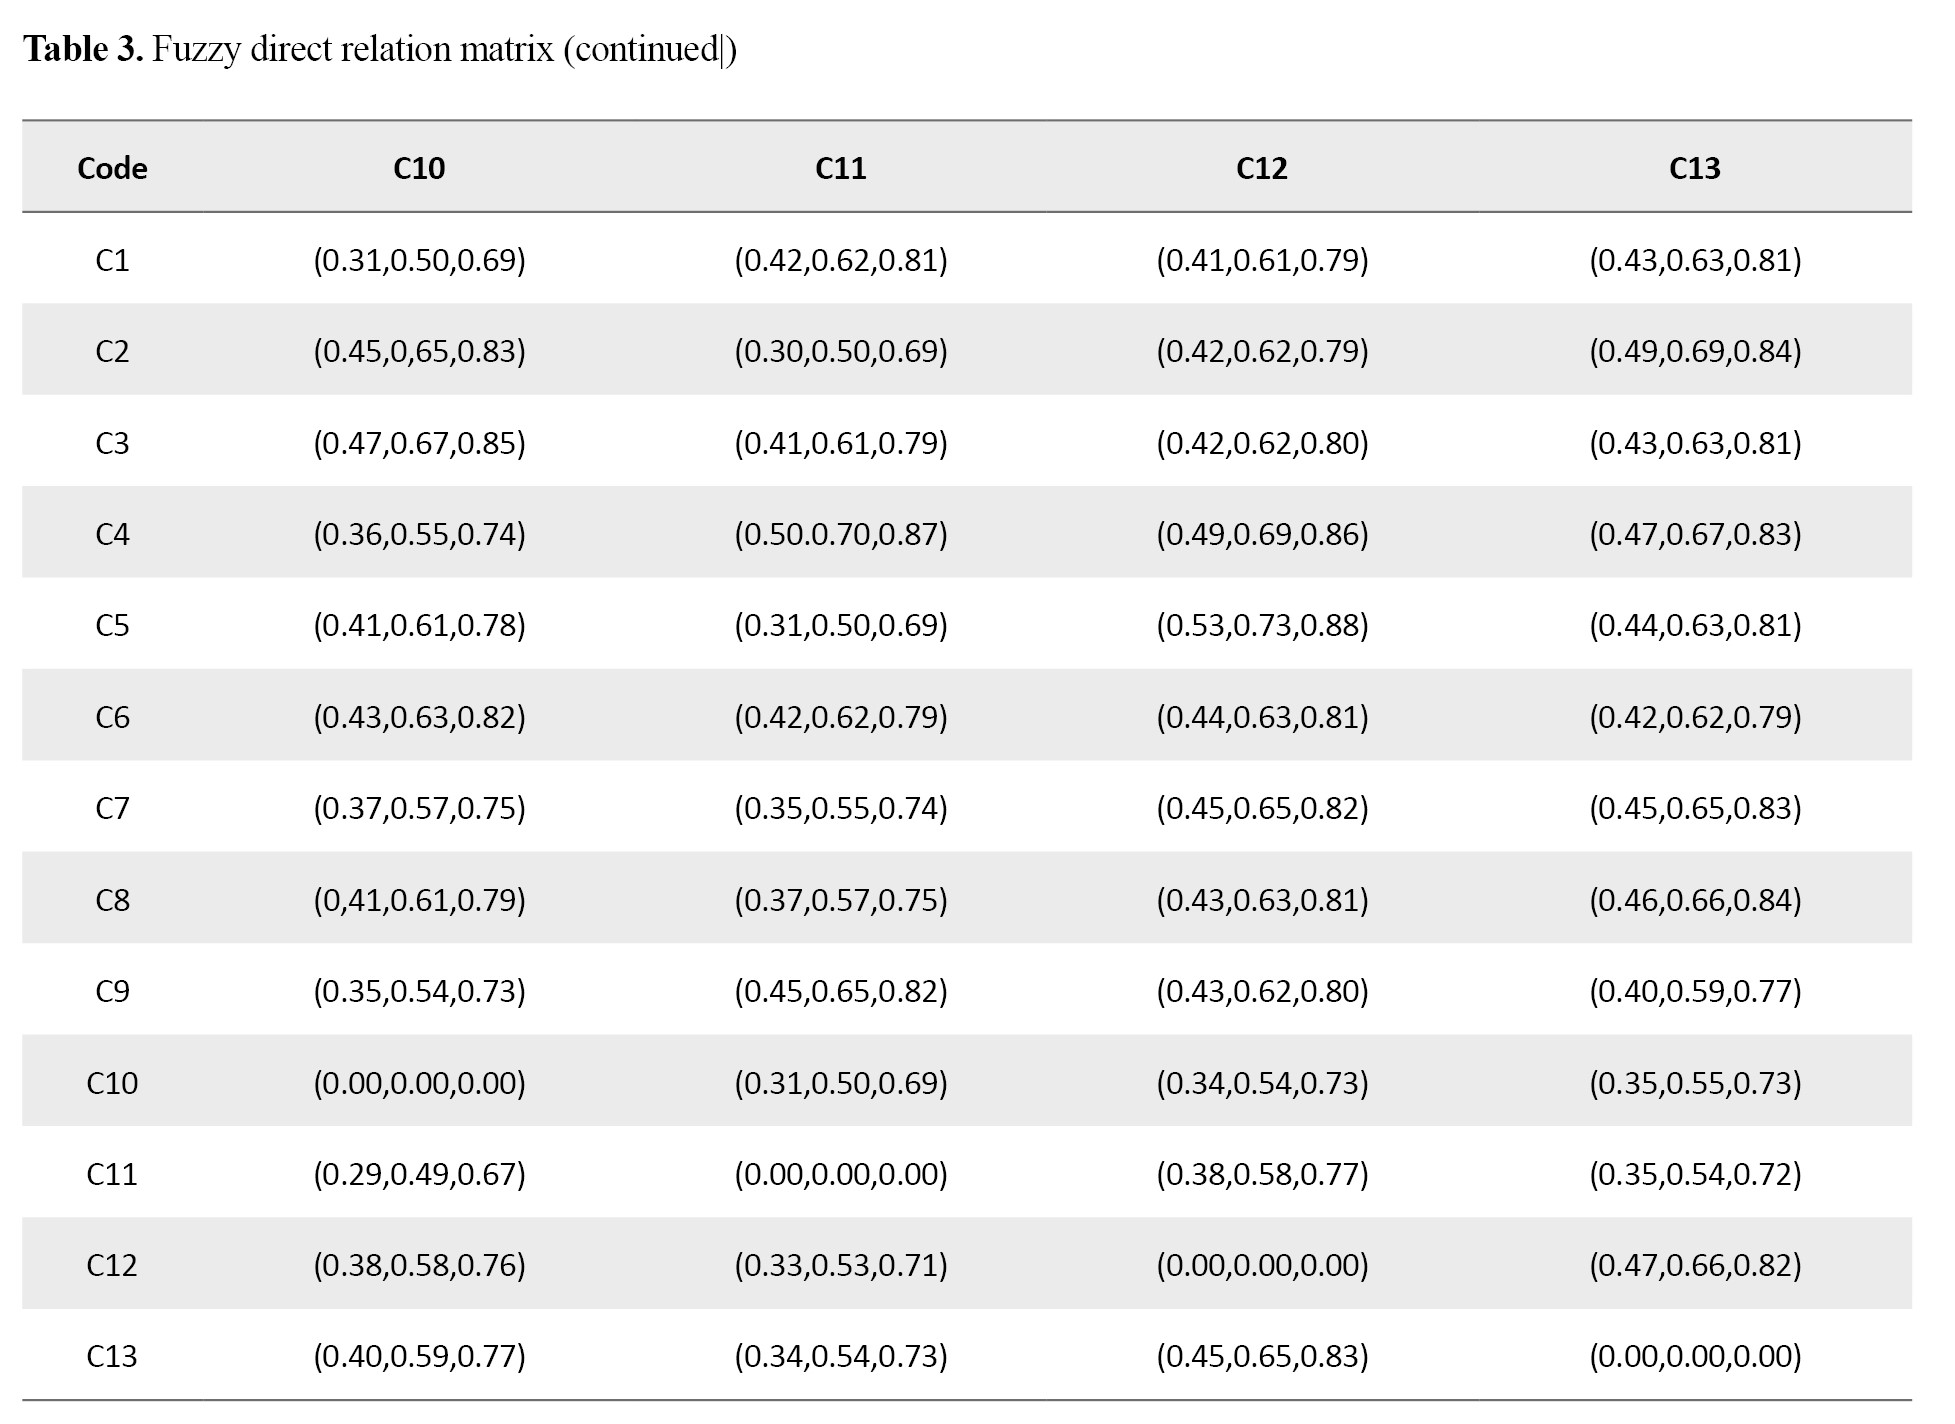Viewport: 1955px width, 1424px height.
Task: Select the C13 column header
Action: 1695,168
